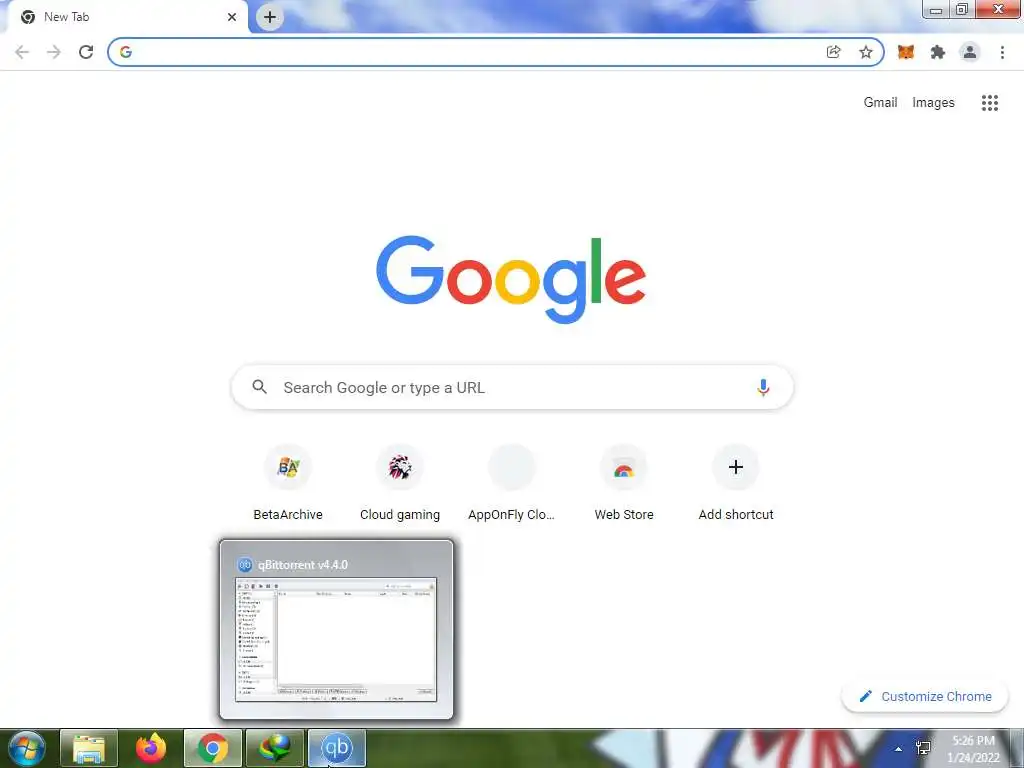Click the network tray icon
Screen dimensions: 1024x768
[923, 748]
